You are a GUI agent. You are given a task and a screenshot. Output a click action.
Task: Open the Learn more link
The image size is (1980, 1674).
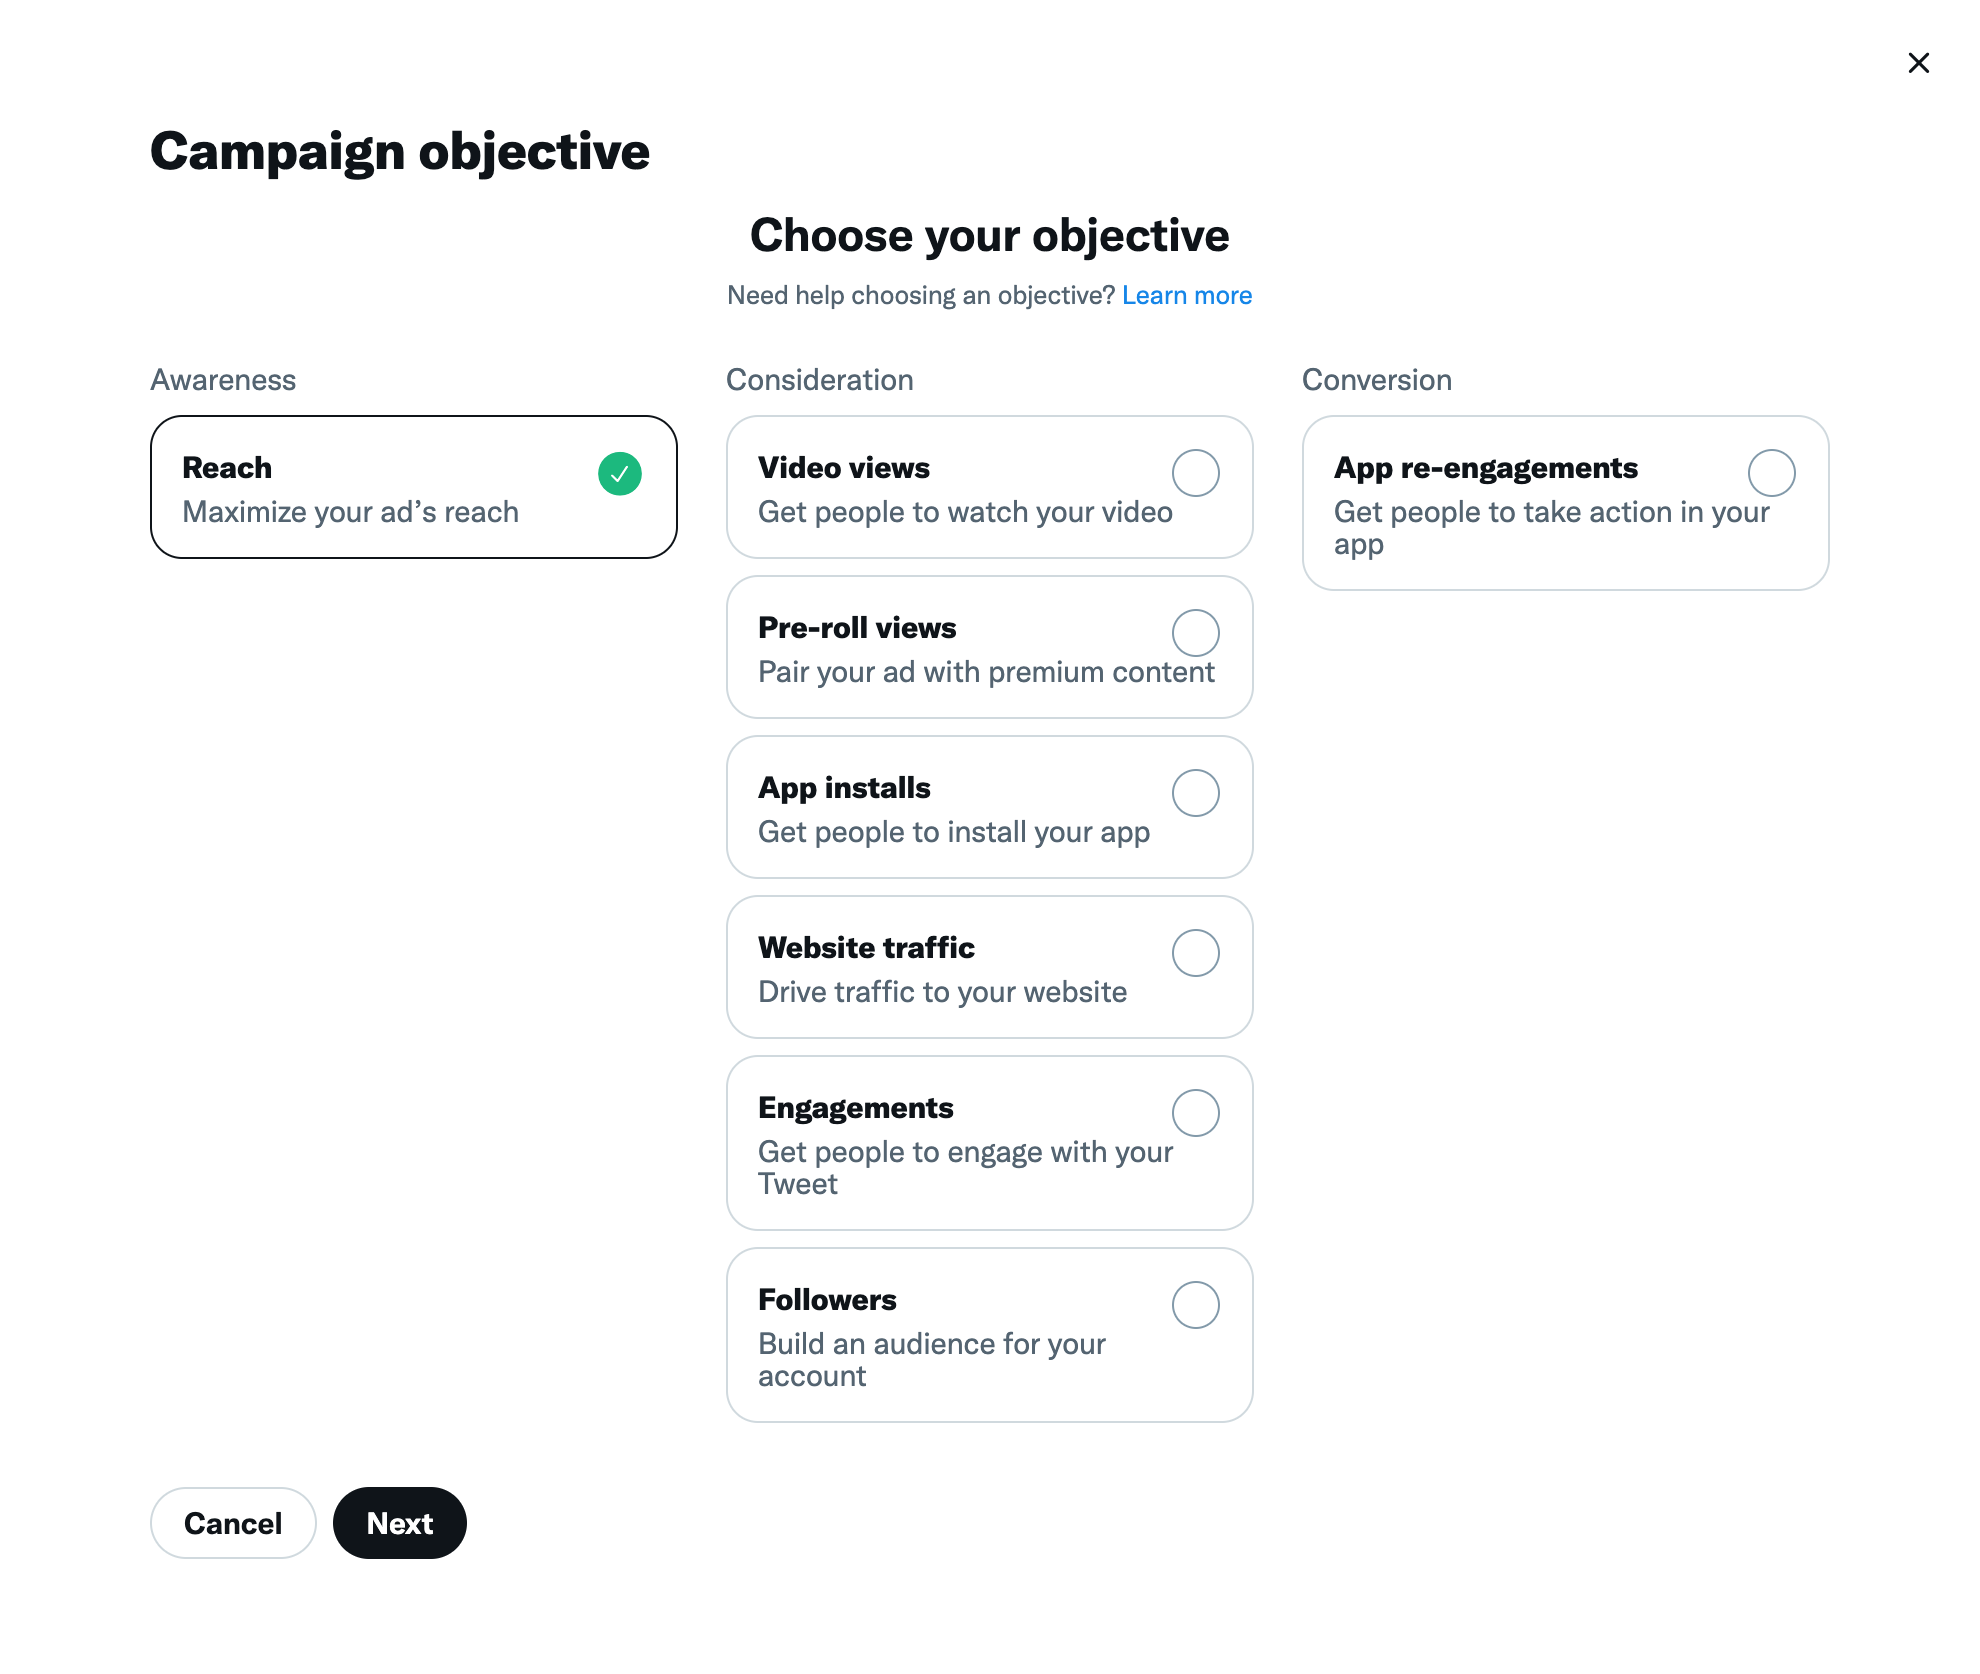[x=1186, y=296]
